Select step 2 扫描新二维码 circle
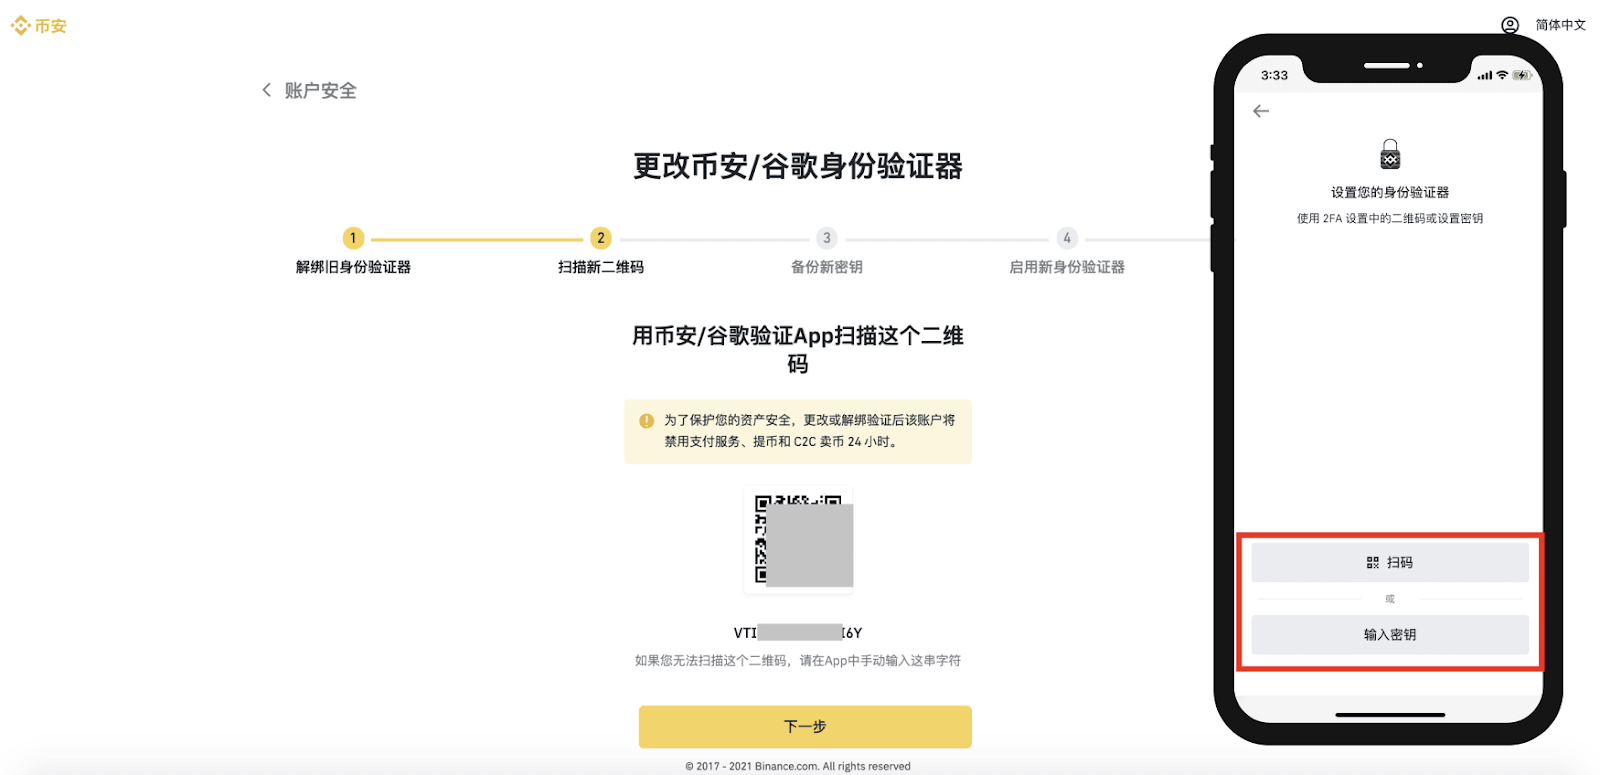 [600, 238]
